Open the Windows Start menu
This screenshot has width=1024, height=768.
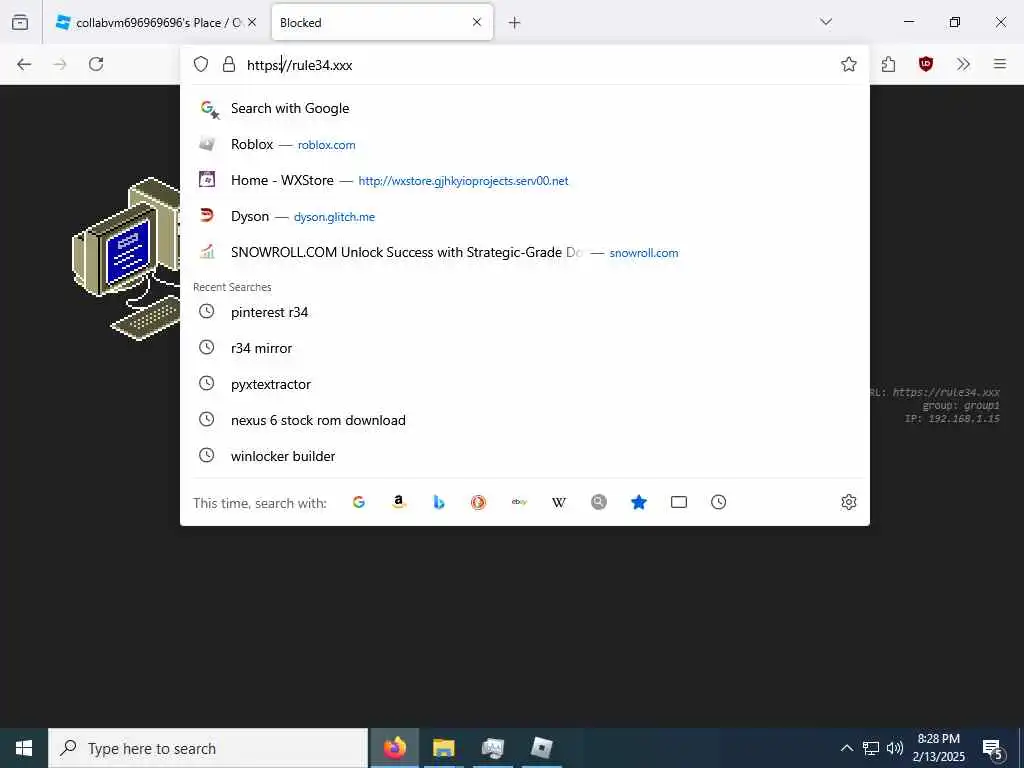pos(24,748)
